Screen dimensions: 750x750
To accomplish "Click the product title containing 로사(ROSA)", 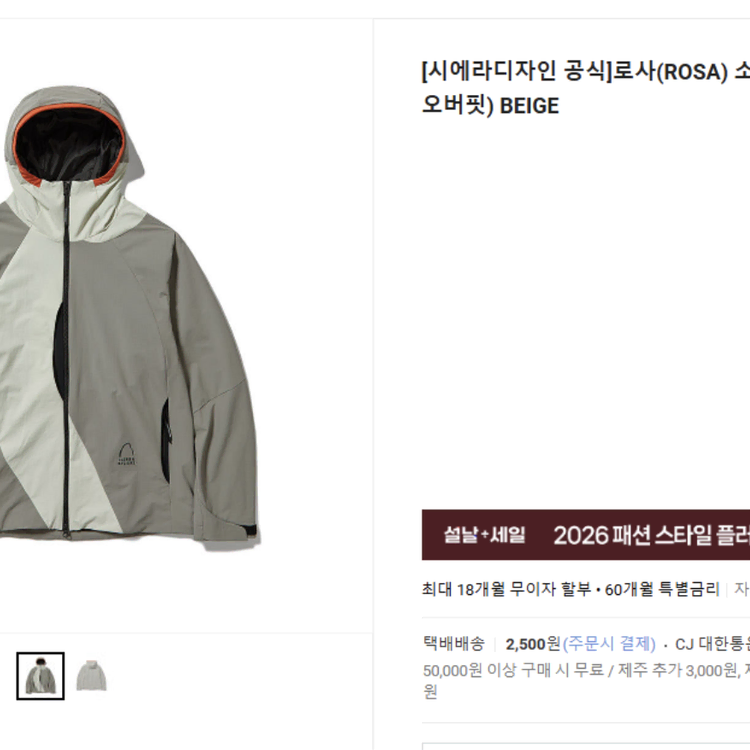I will (586, 88).
